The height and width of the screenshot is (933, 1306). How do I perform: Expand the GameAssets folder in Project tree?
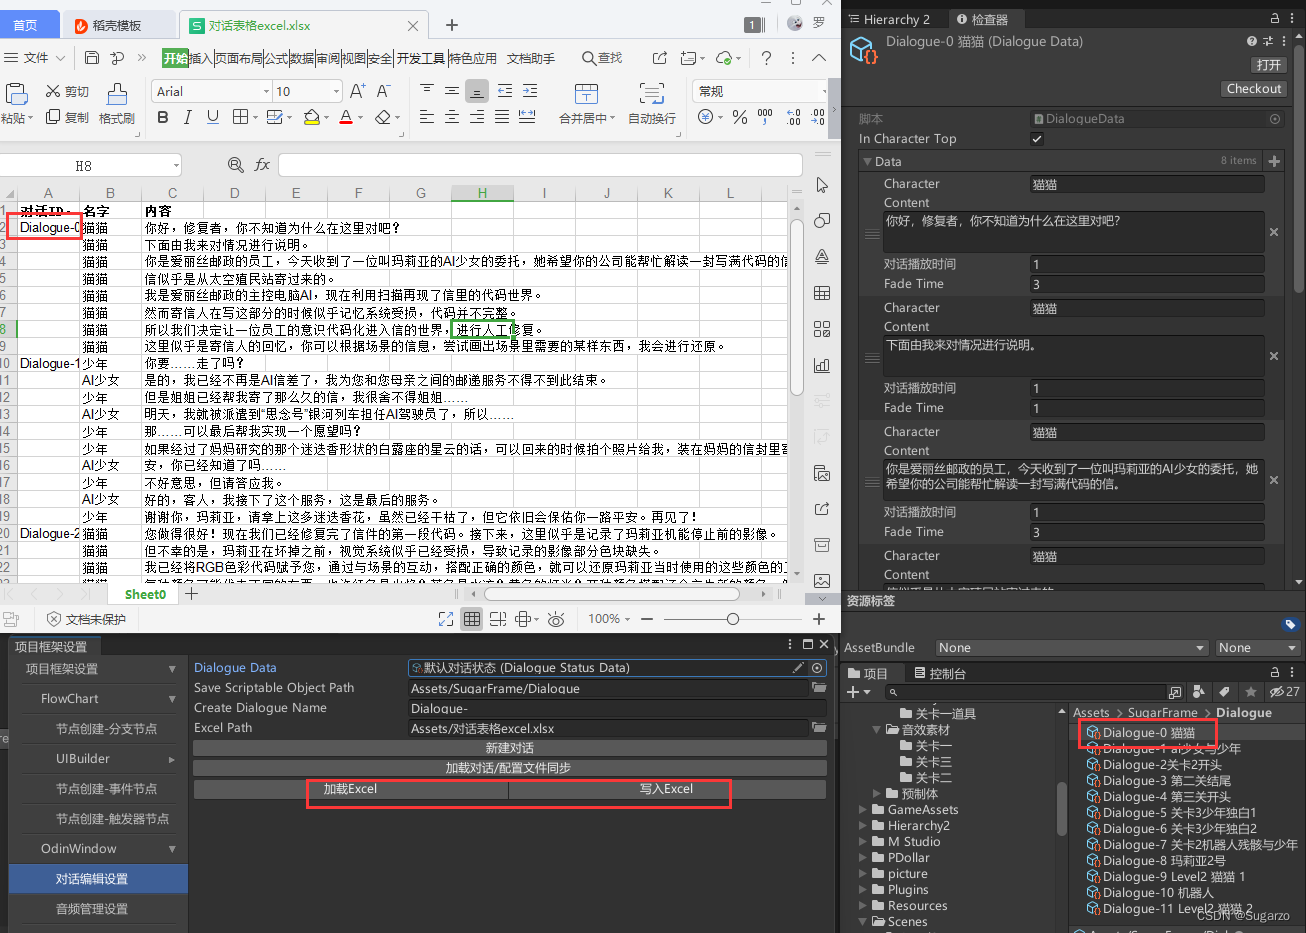(864, 810)
